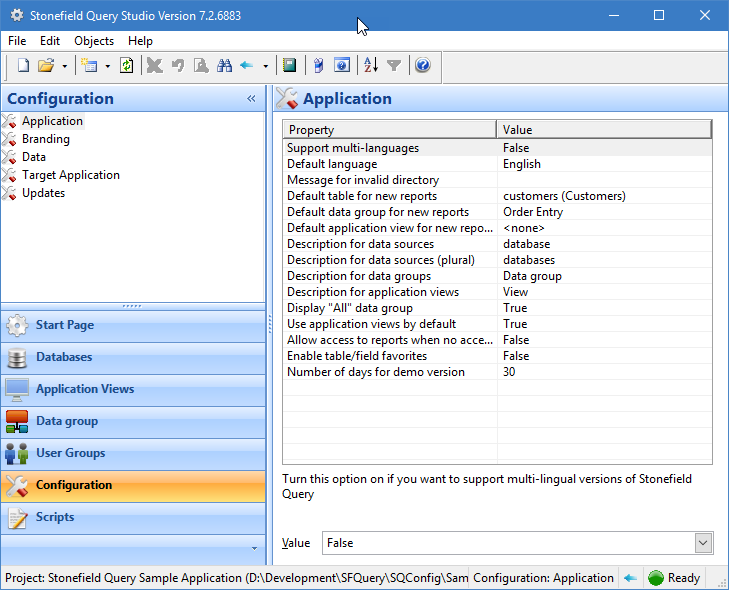Click the blue back arrow in status bar
This screenshot has width=729, height=590.
click(x=630, y=578)
